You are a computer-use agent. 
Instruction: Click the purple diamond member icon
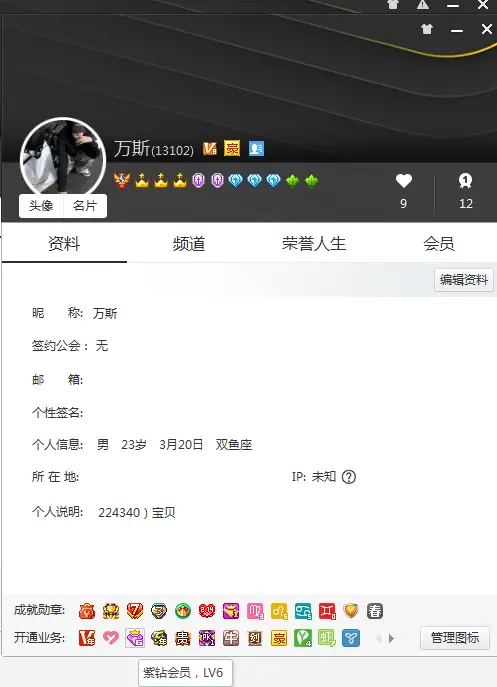tap(135, 637)
